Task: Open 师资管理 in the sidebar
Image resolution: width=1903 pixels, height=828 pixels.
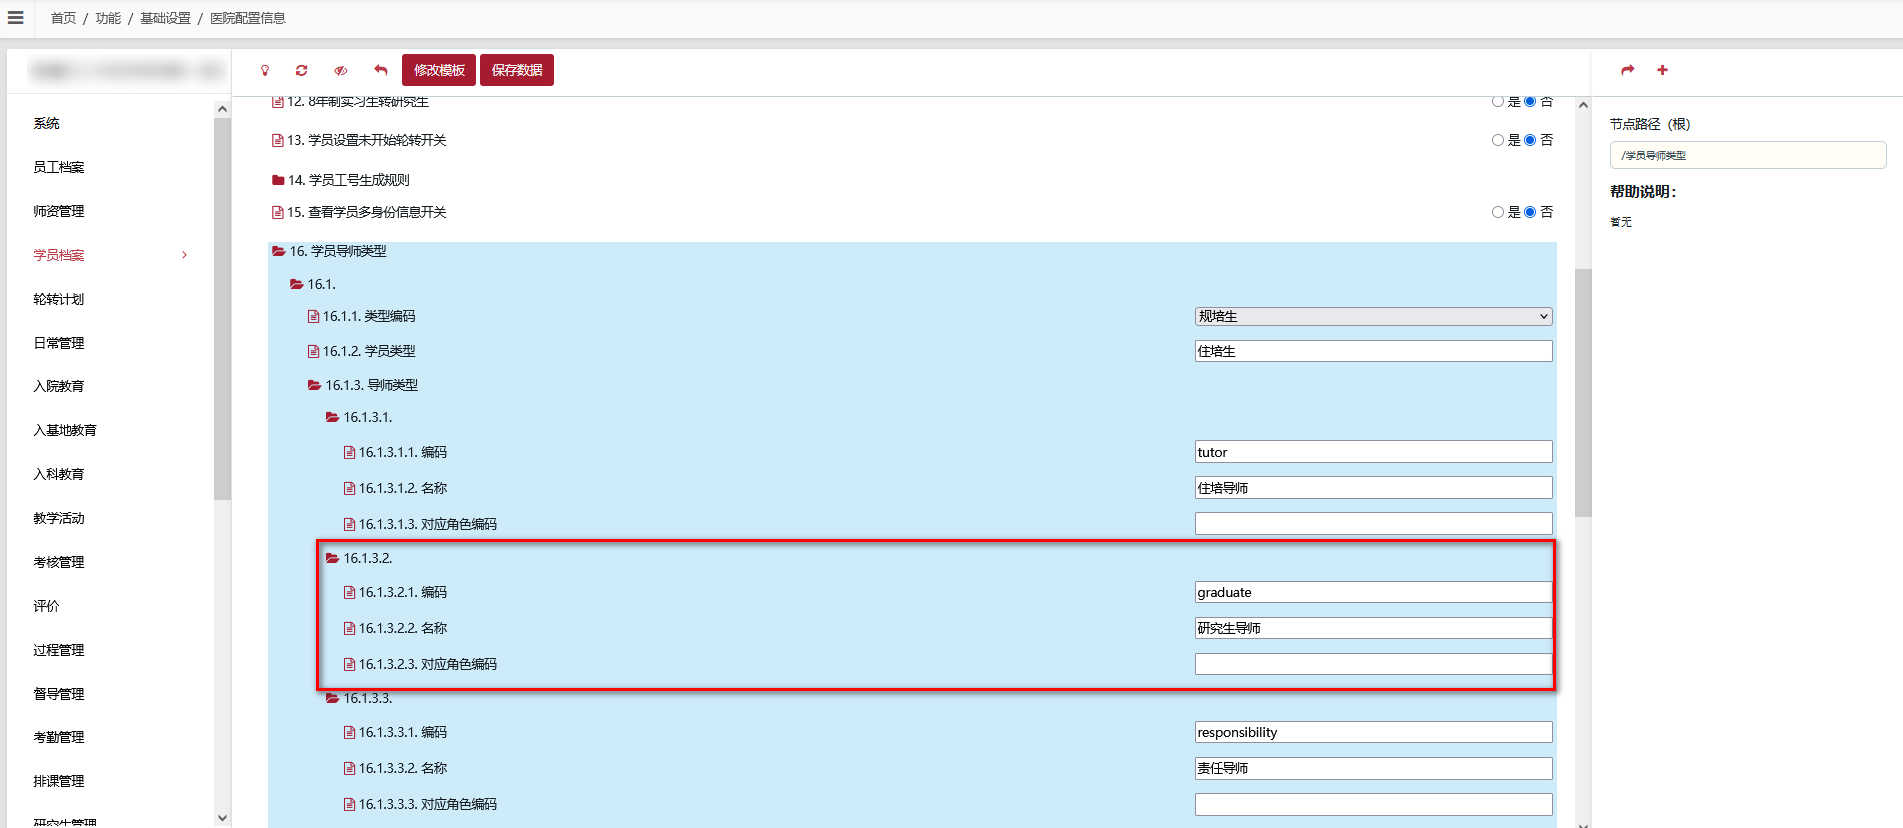Action: click(59, 211)
